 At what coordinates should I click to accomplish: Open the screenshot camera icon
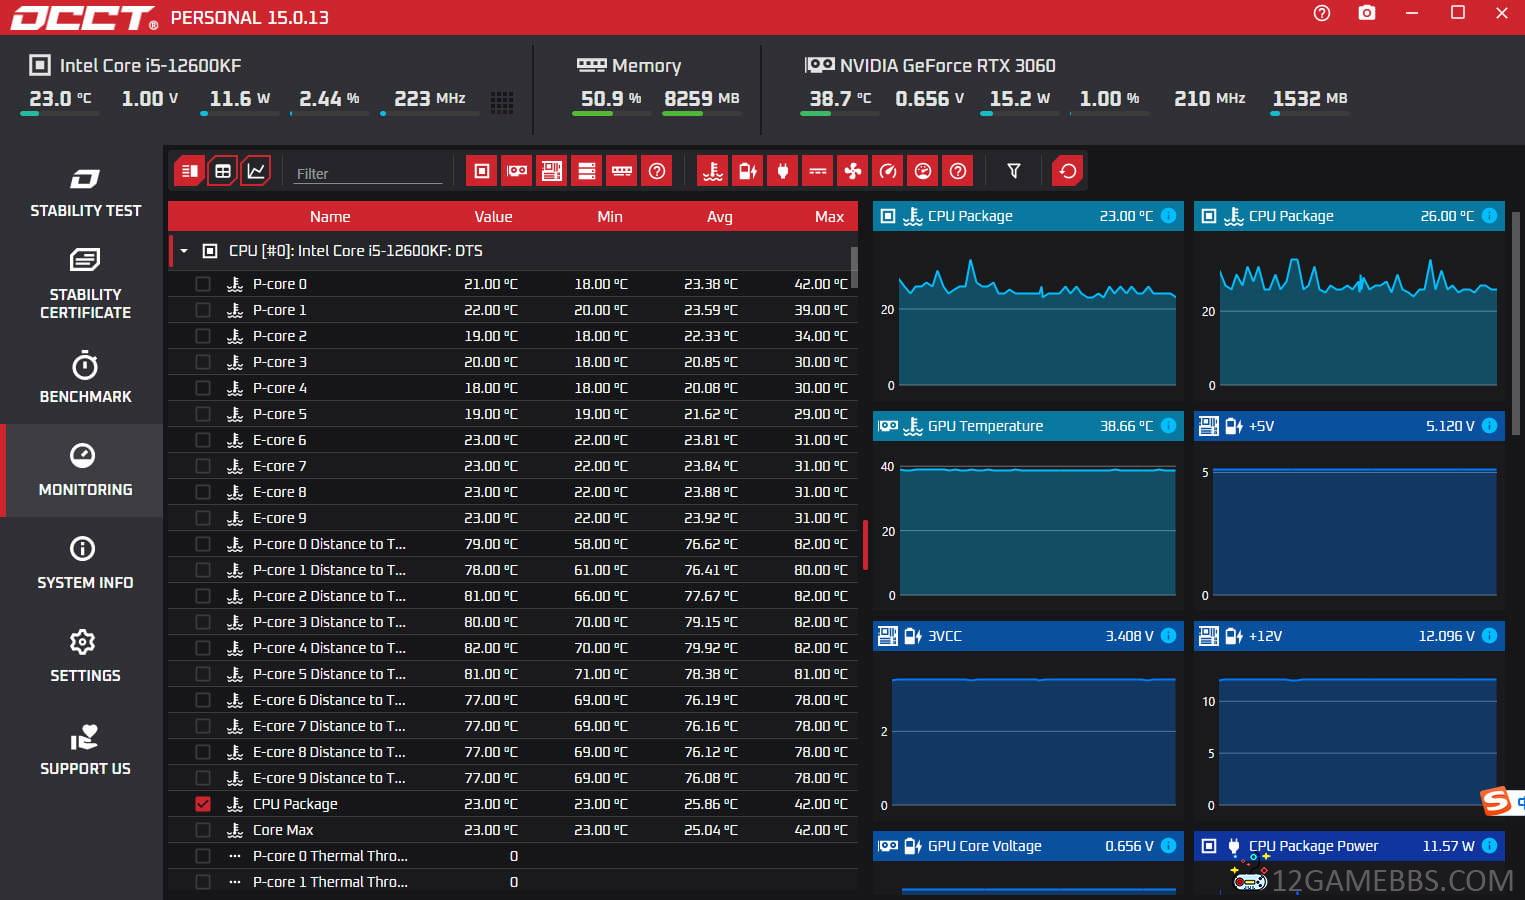point(1367,13)
